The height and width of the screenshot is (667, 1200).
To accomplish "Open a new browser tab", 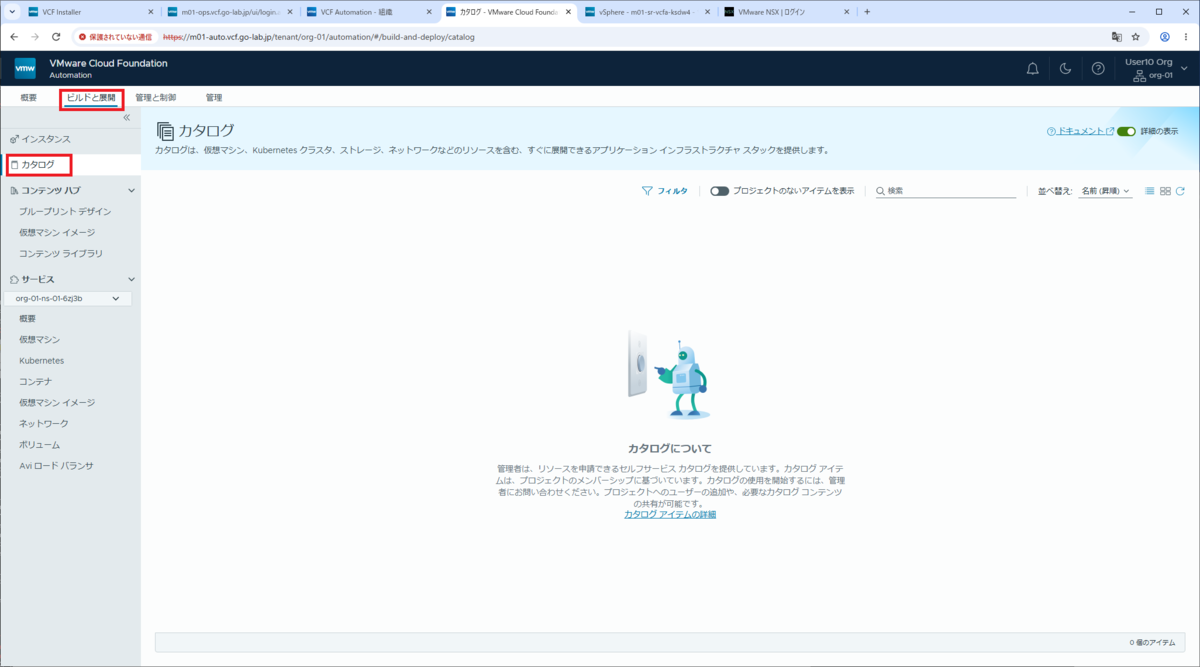I will click(867, 12).
